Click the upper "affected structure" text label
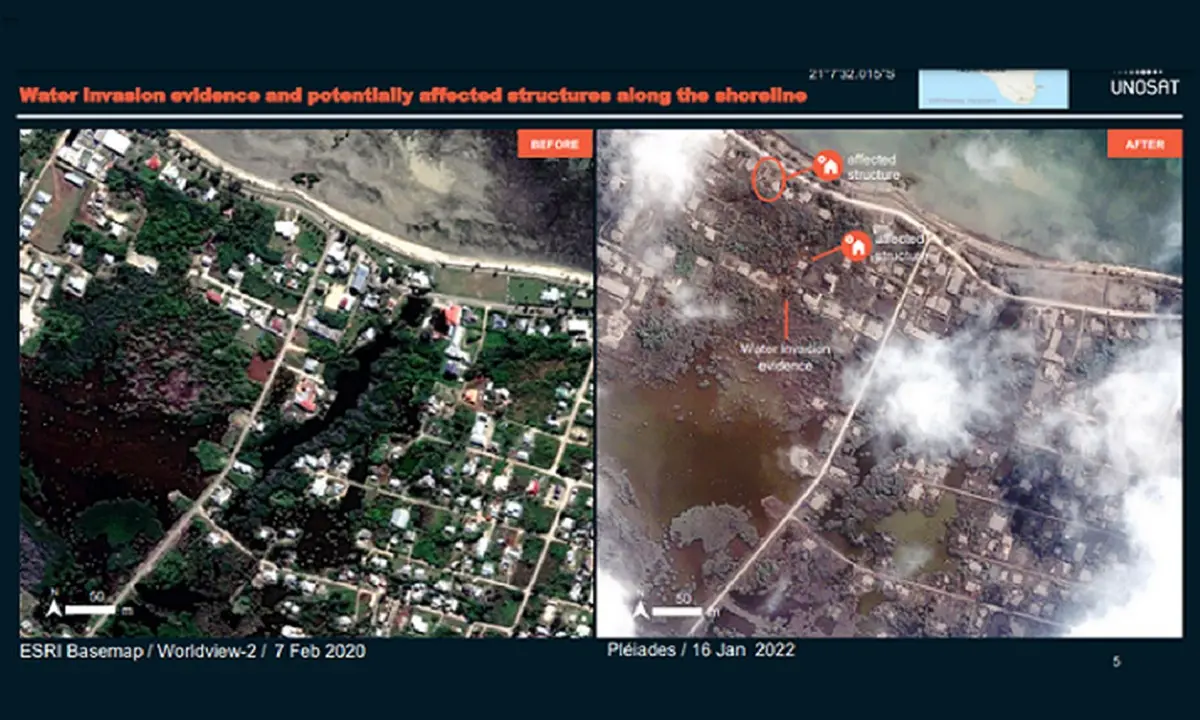The height and width of the screenshot is (720, 1200). [872, 166]
